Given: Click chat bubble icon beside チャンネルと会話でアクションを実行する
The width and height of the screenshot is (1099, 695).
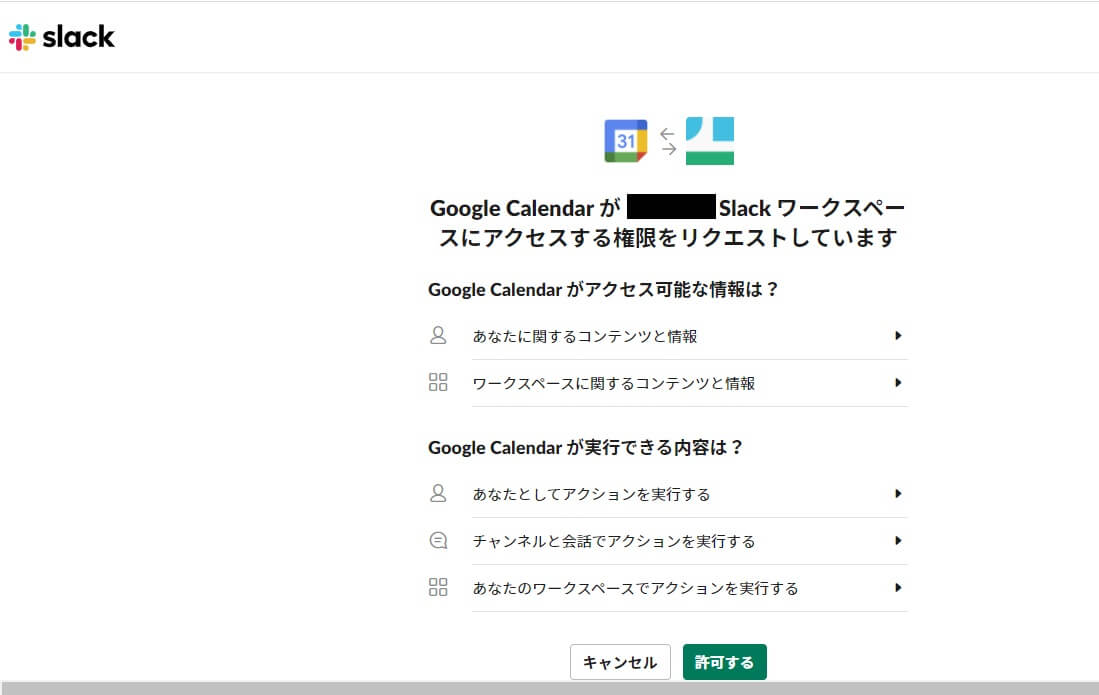Looking at the screenshot, I should (x=437, y=540).
